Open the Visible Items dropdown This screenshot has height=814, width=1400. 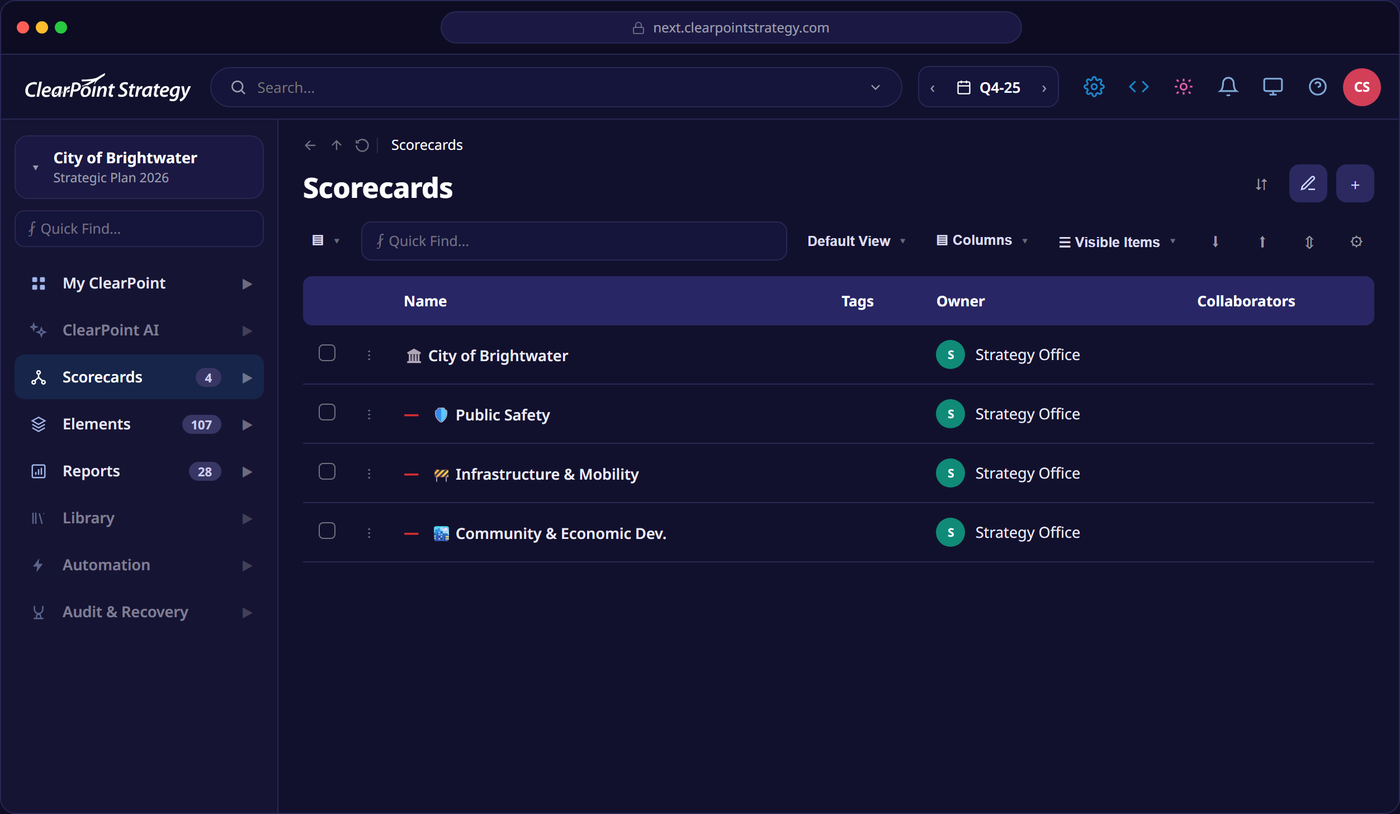pyautogui.click(x=1118, y=242)
